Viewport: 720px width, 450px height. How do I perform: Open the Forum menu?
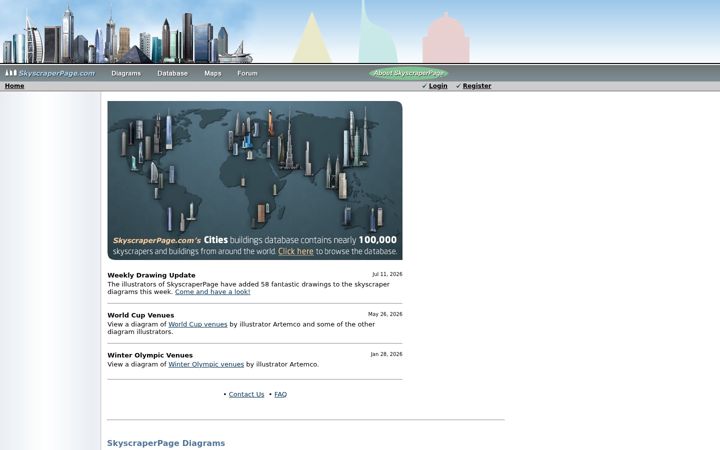(247, 73)
